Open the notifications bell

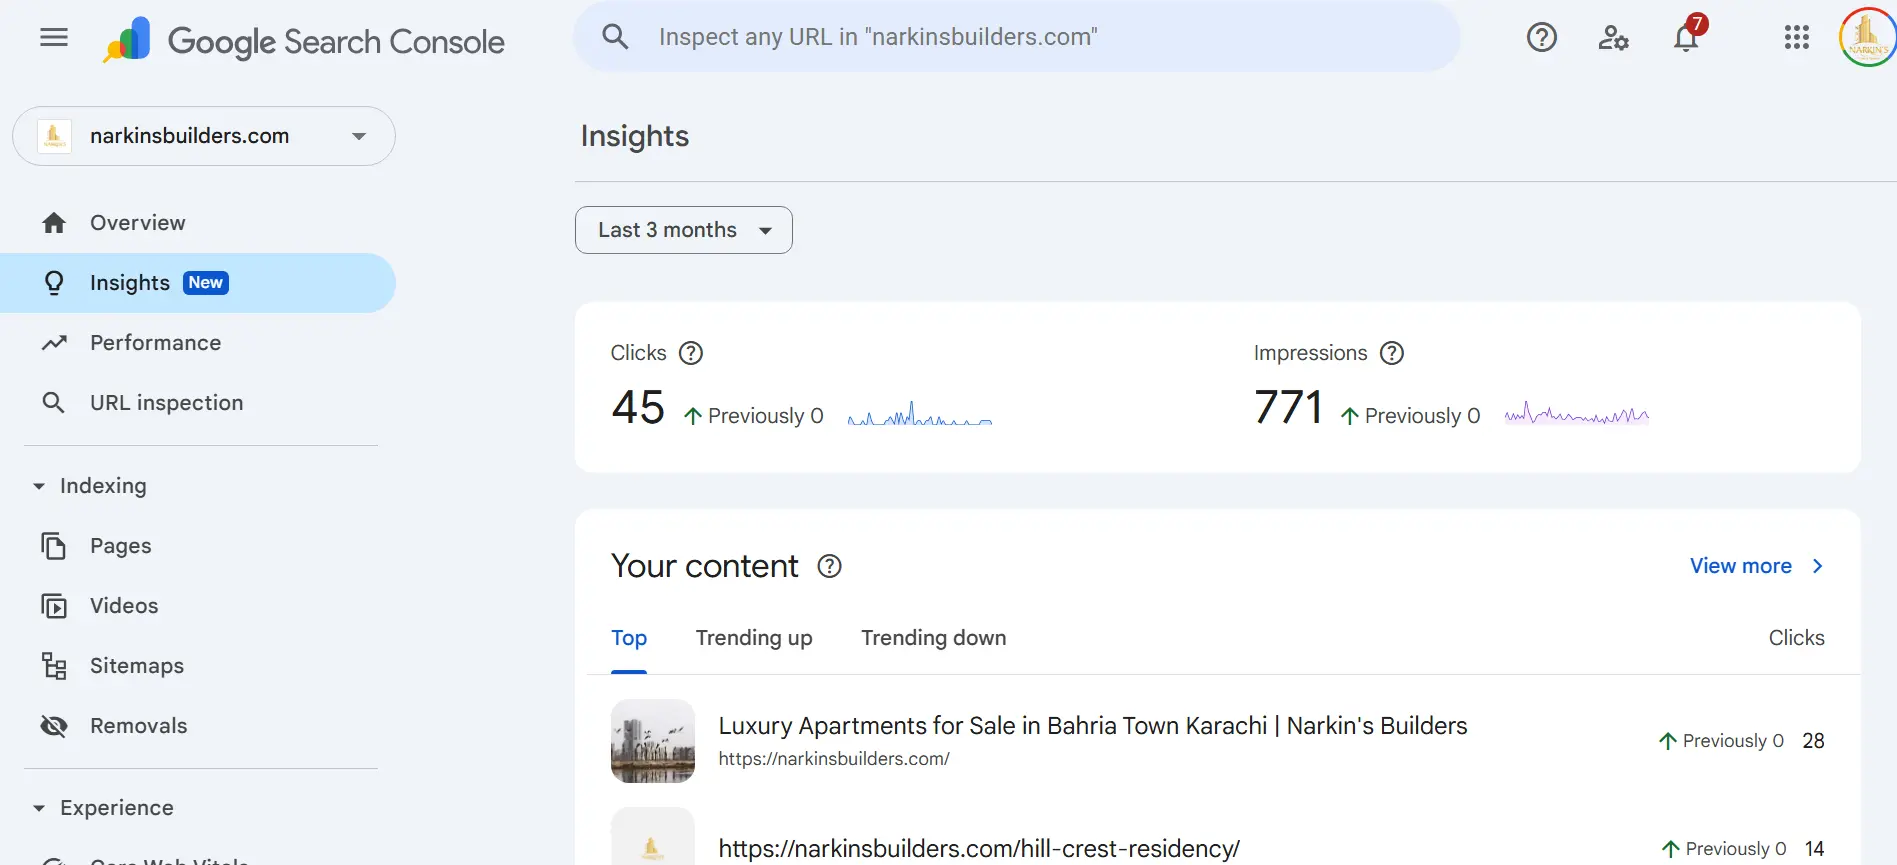(1687, 38)
